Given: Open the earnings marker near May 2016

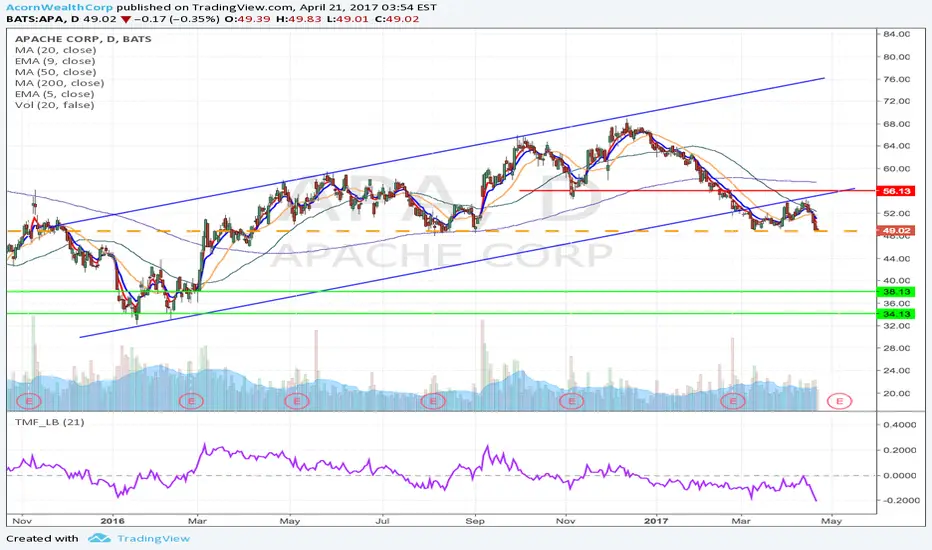Looking at the screenshot, I should pyautogui.click(x=297, y=401).
